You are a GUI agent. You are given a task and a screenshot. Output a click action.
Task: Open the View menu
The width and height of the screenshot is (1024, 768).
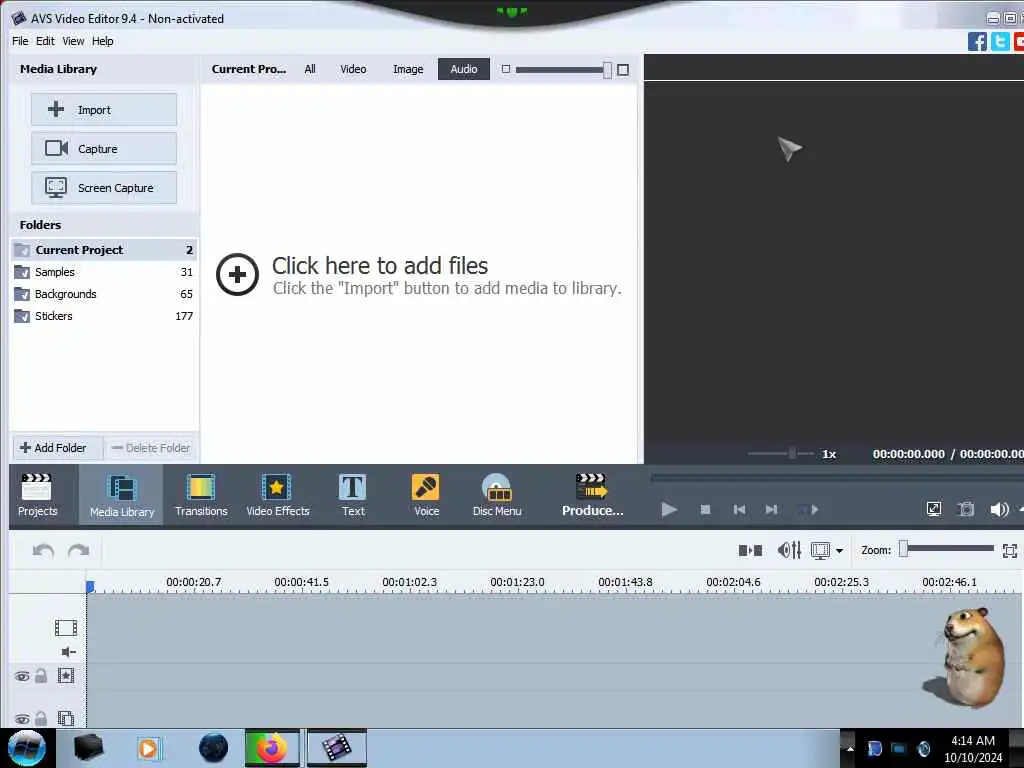coord(73,41)
